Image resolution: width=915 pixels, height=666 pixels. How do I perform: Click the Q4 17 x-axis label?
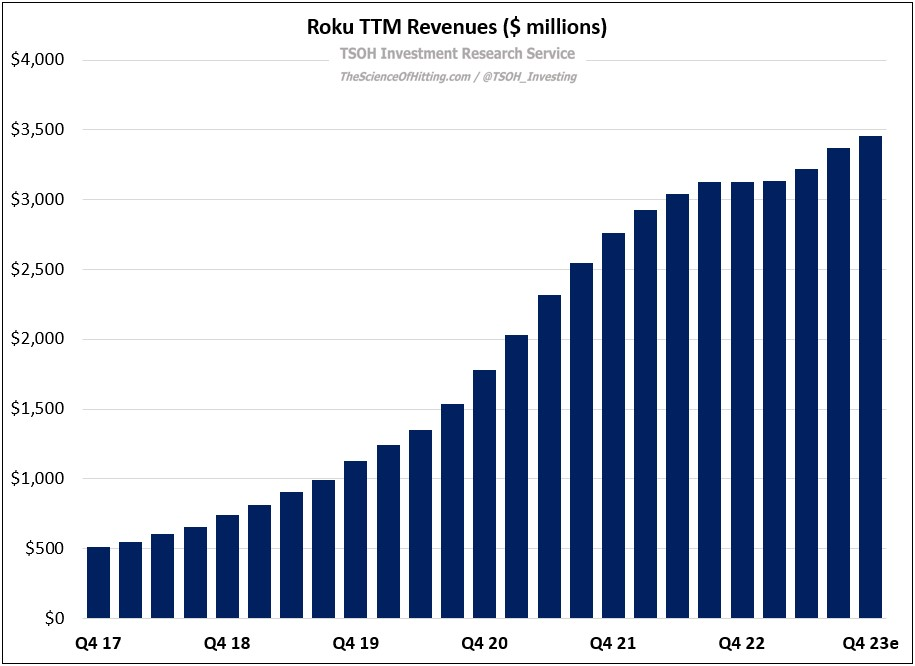tap(99, 643)
